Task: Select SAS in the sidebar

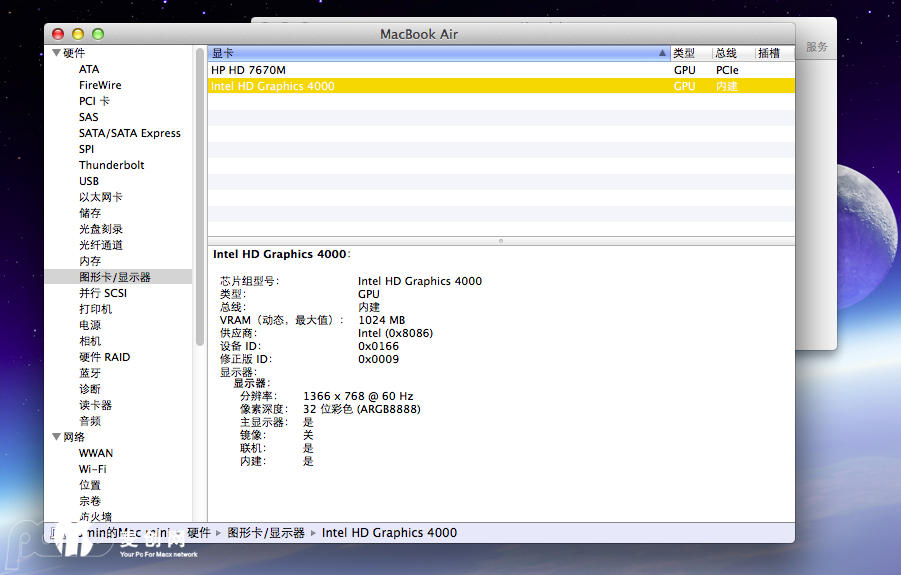Action: click(x=88, y=117)
